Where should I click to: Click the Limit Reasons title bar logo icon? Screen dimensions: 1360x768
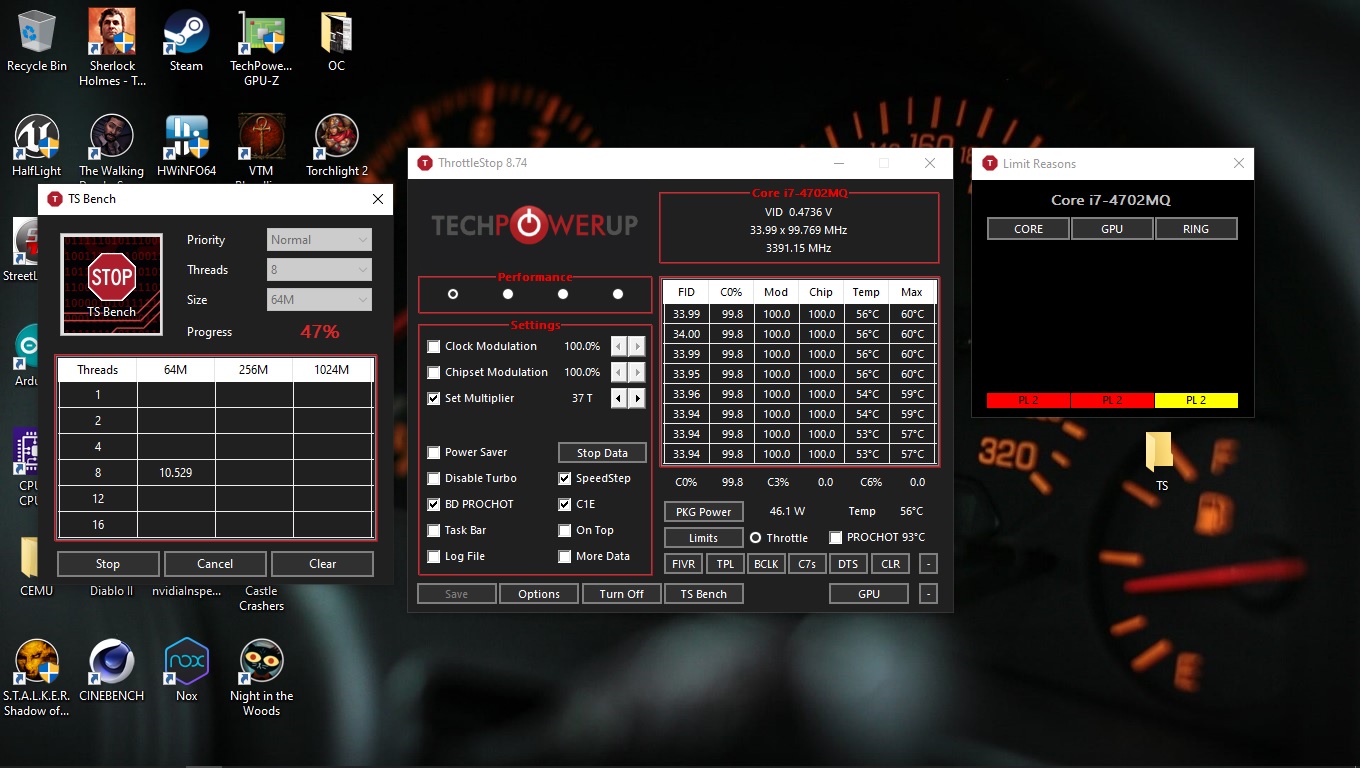pyautogui.click(x=990, y=163)
